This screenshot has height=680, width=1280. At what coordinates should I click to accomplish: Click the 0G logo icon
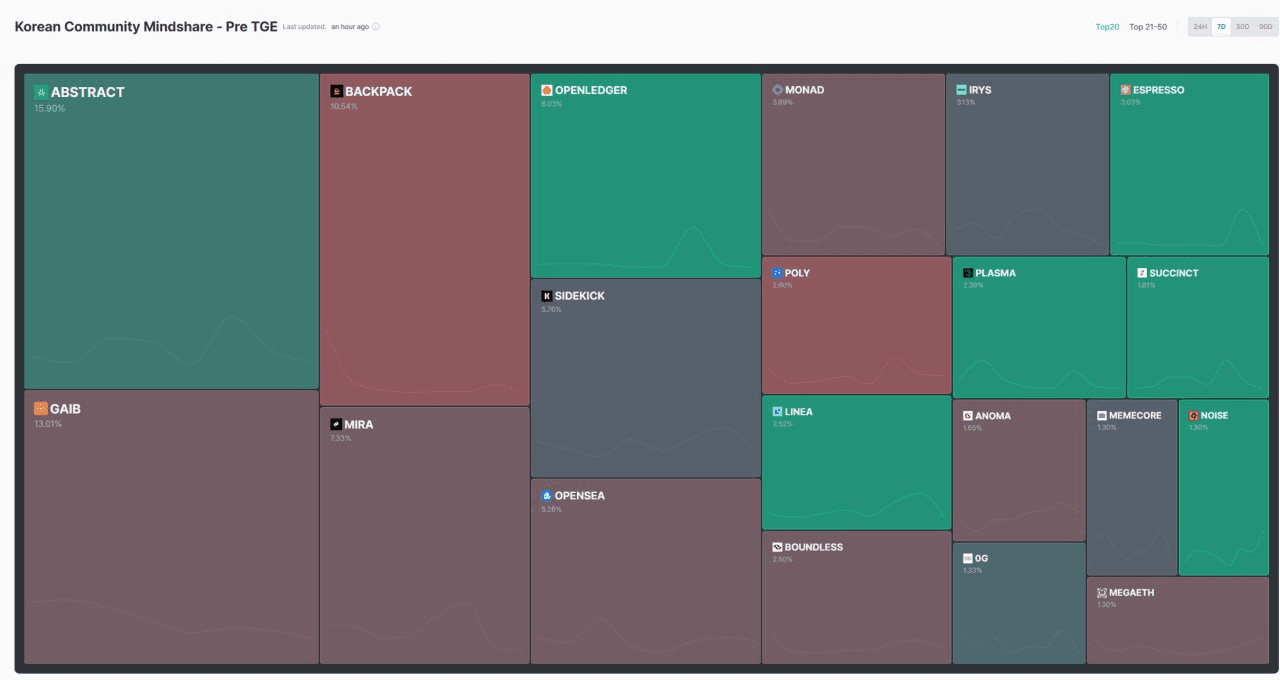pyautogui.click(x=968, y=559)
